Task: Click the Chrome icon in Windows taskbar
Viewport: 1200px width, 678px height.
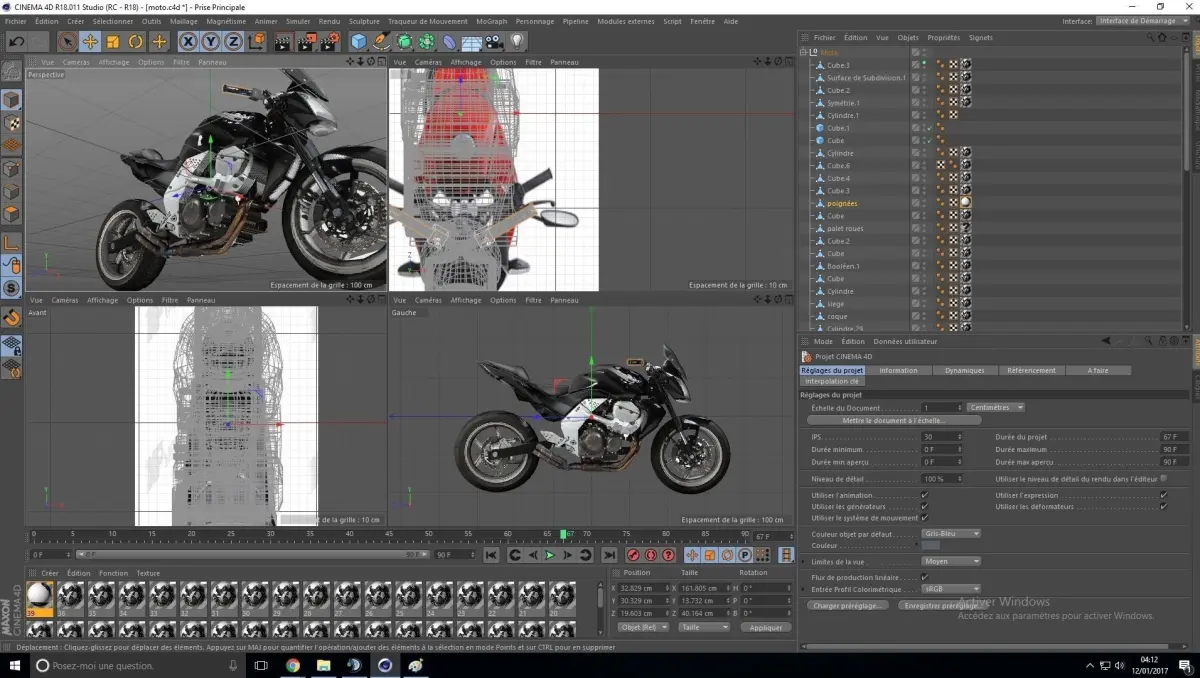Action: pos(293,665)
